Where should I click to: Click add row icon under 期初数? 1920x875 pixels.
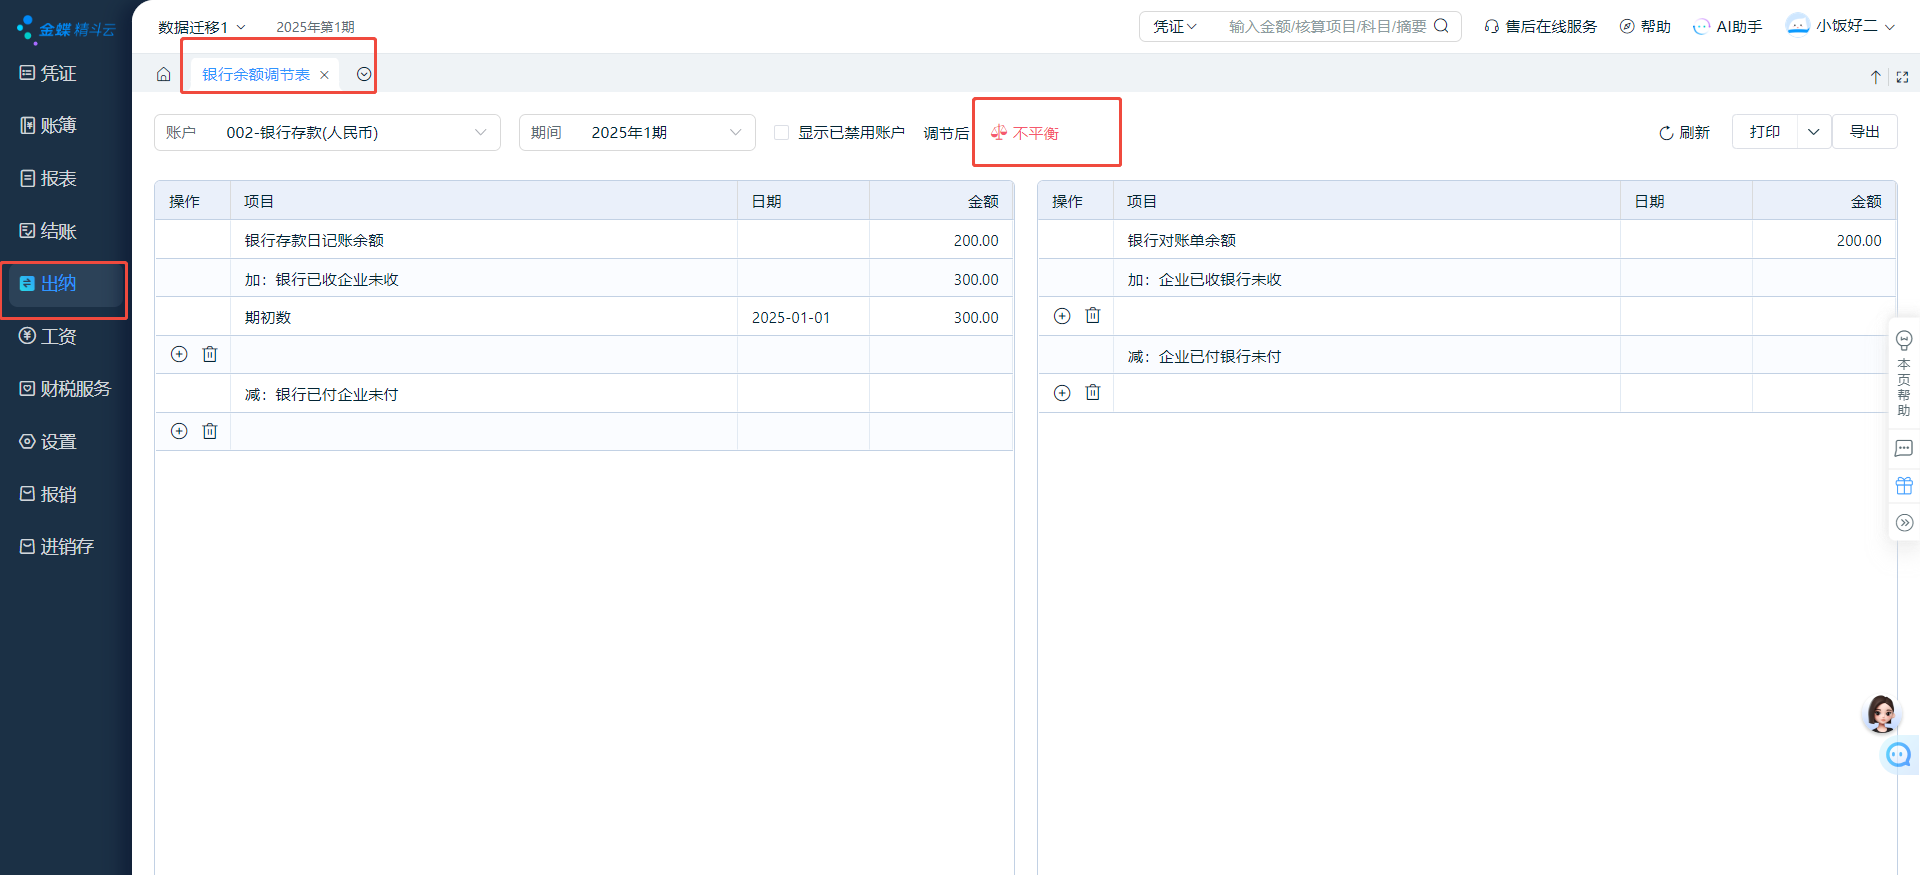(179, 354)
